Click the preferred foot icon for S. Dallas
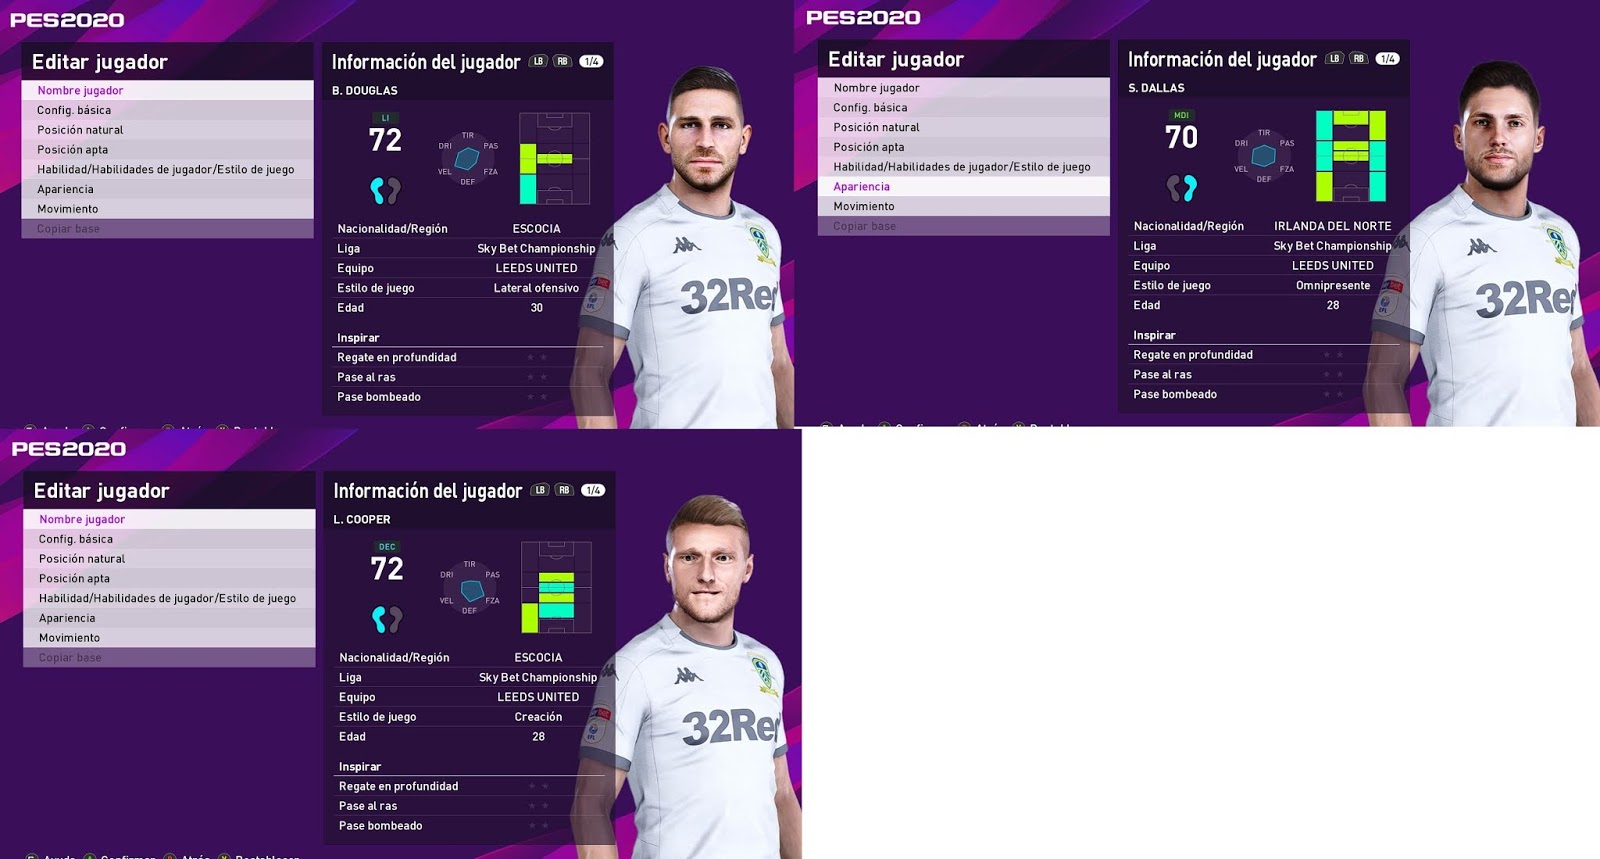 pos(1181,187)
